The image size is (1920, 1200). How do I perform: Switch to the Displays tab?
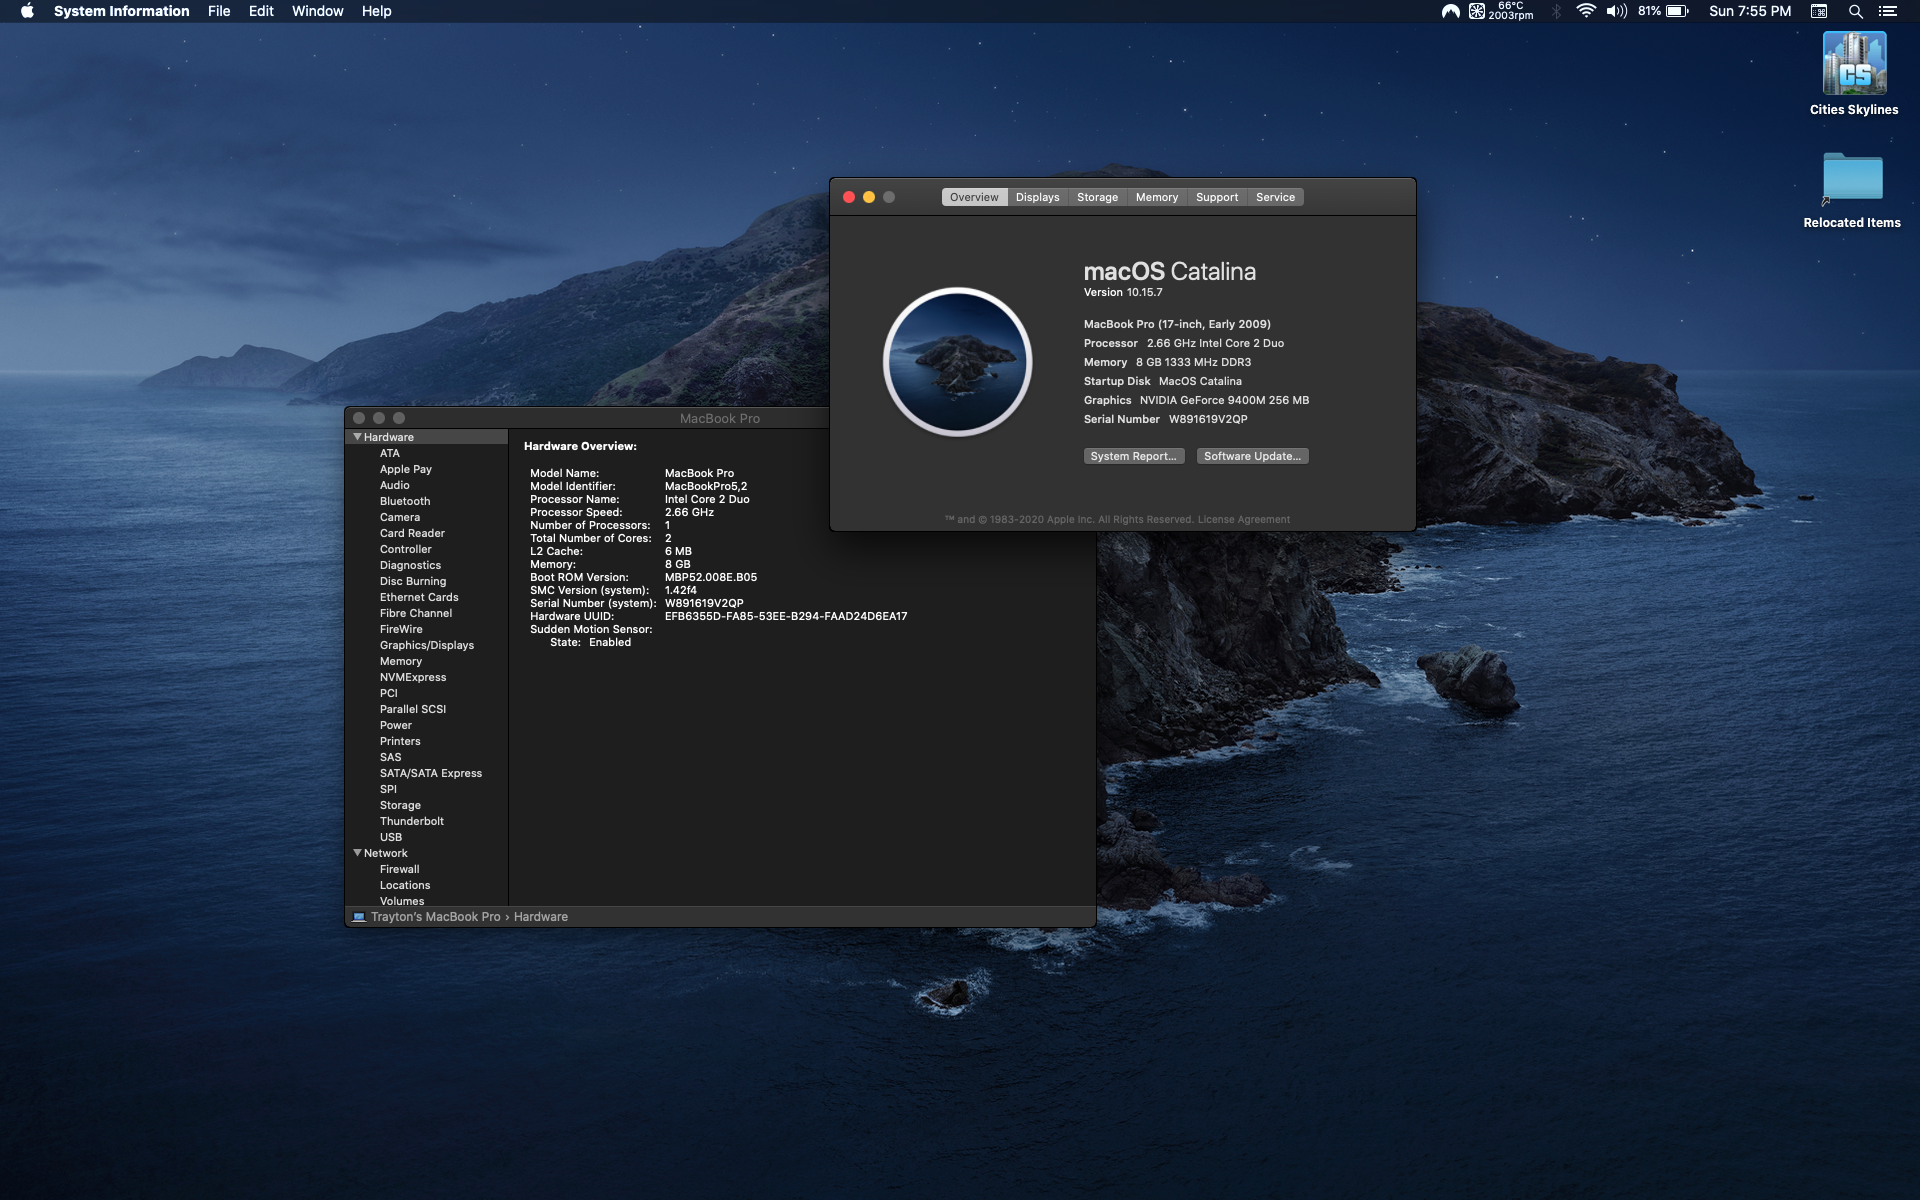click(1037, 197)
